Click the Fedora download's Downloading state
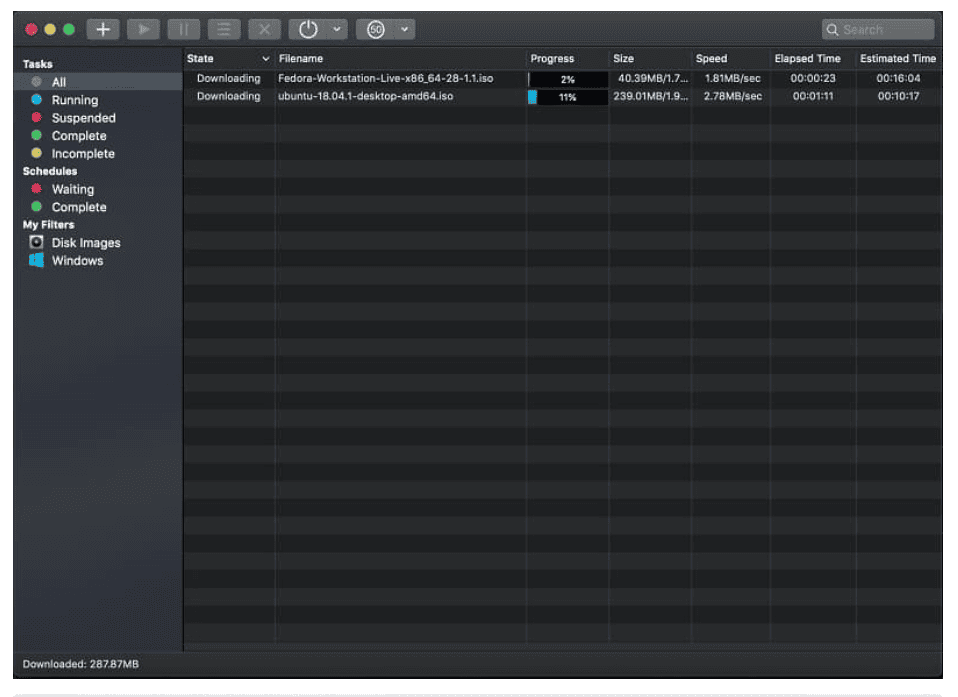 coord(229,78)
